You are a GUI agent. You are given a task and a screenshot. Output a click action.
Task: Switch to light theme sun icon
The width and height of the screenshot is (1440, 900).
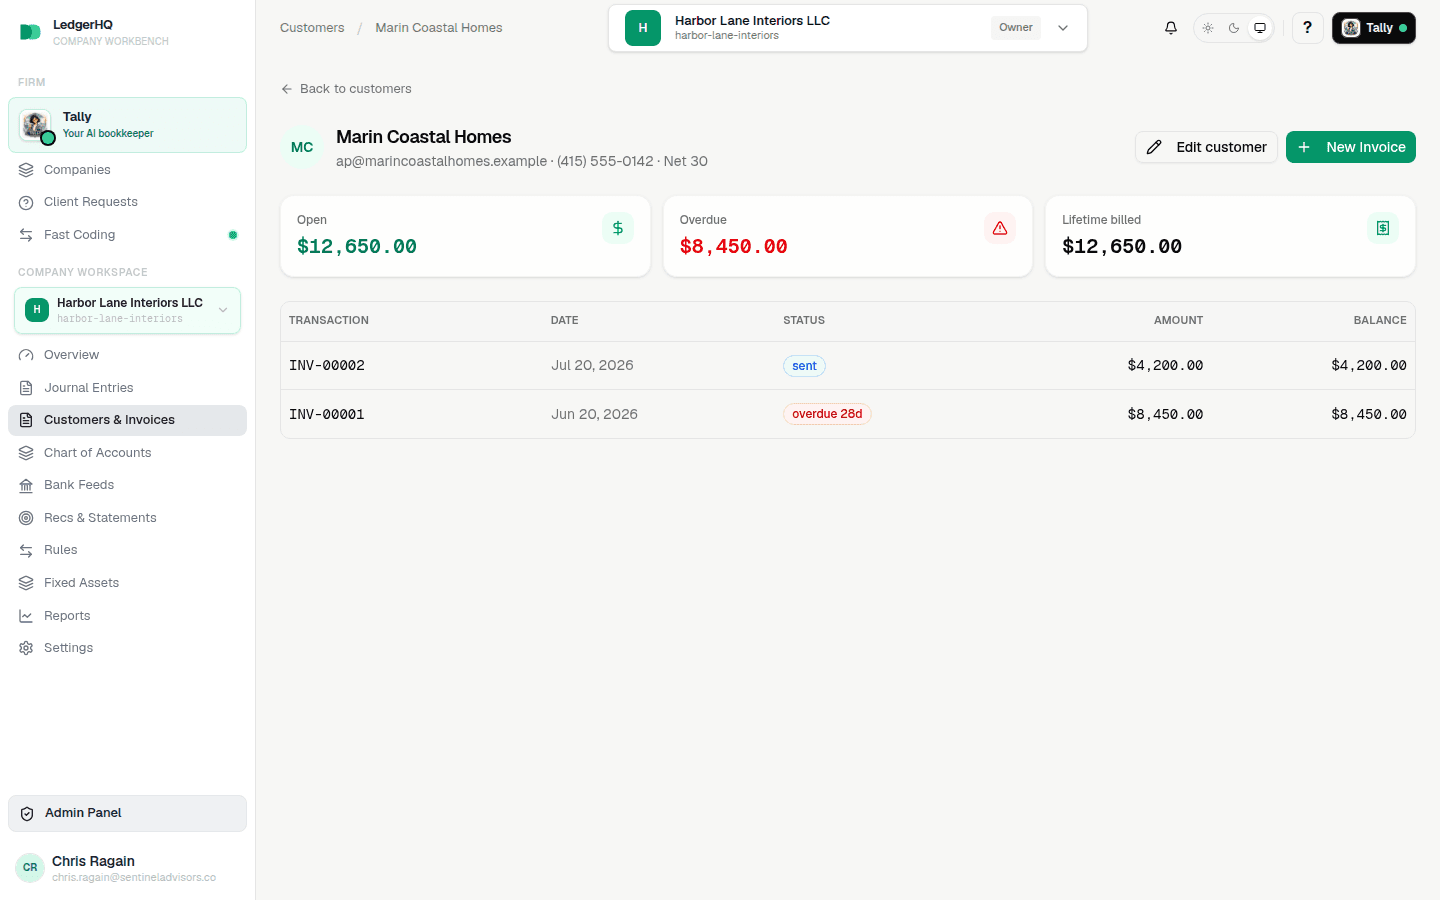coord(1208,28)
